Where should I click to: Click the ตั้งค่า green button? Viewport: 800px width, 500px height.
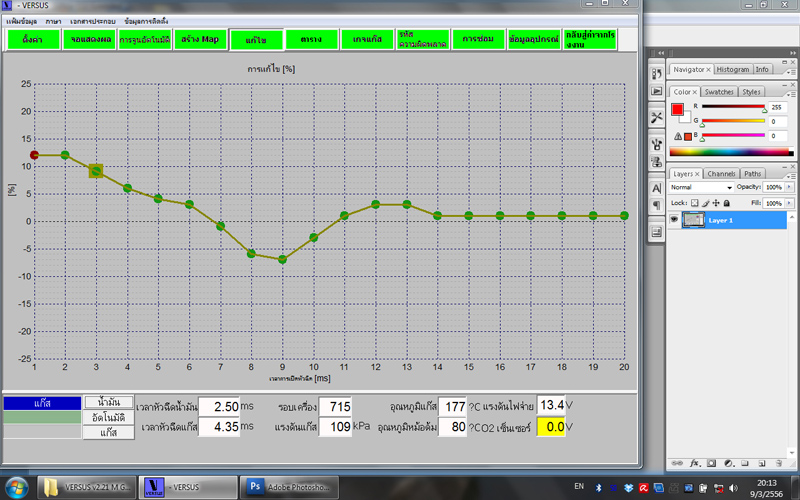(33, 39)
